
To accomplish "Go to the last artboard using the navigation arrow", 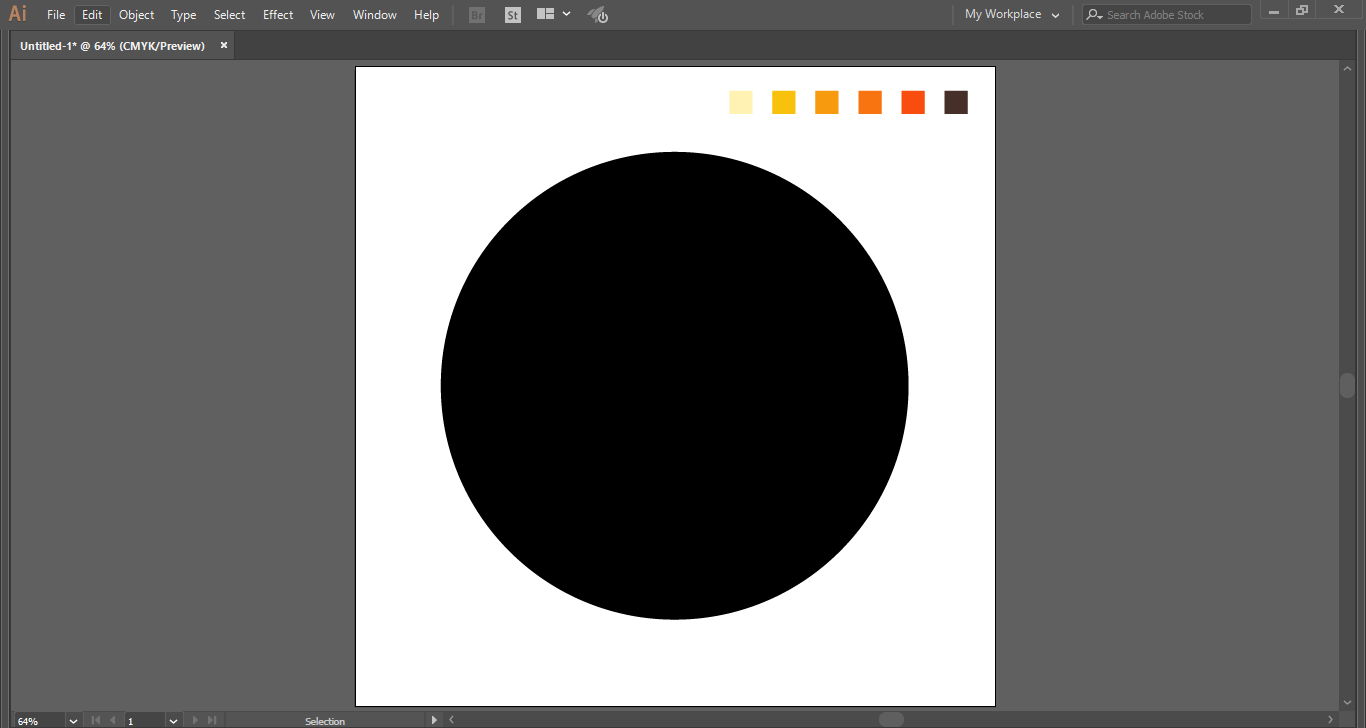I will pos(212,720).
